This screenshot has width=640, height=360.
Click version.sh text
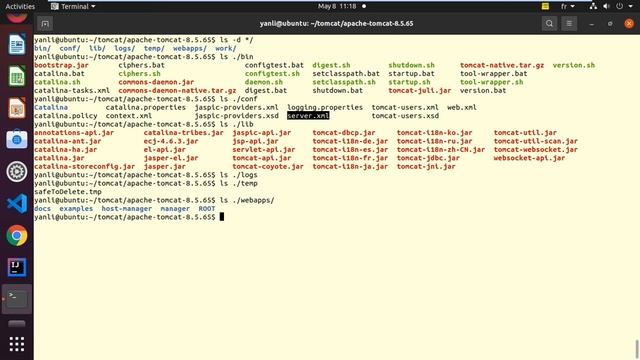tap(573, 65)
